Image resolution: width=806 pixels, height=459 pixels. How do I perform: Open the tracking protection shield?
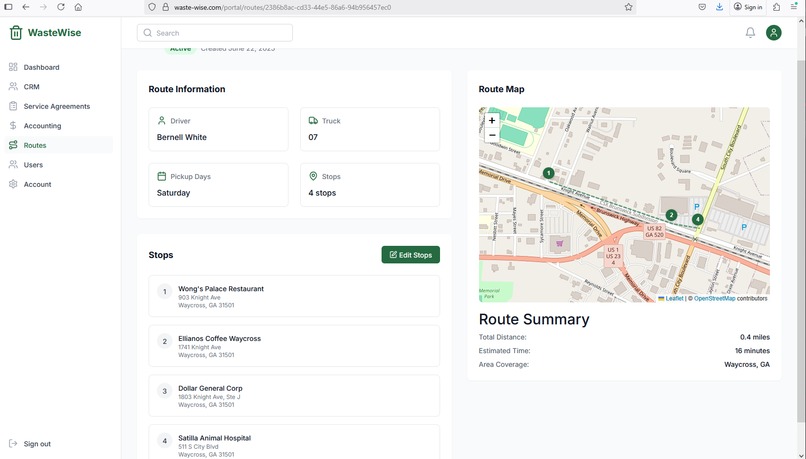click(152, 7)
